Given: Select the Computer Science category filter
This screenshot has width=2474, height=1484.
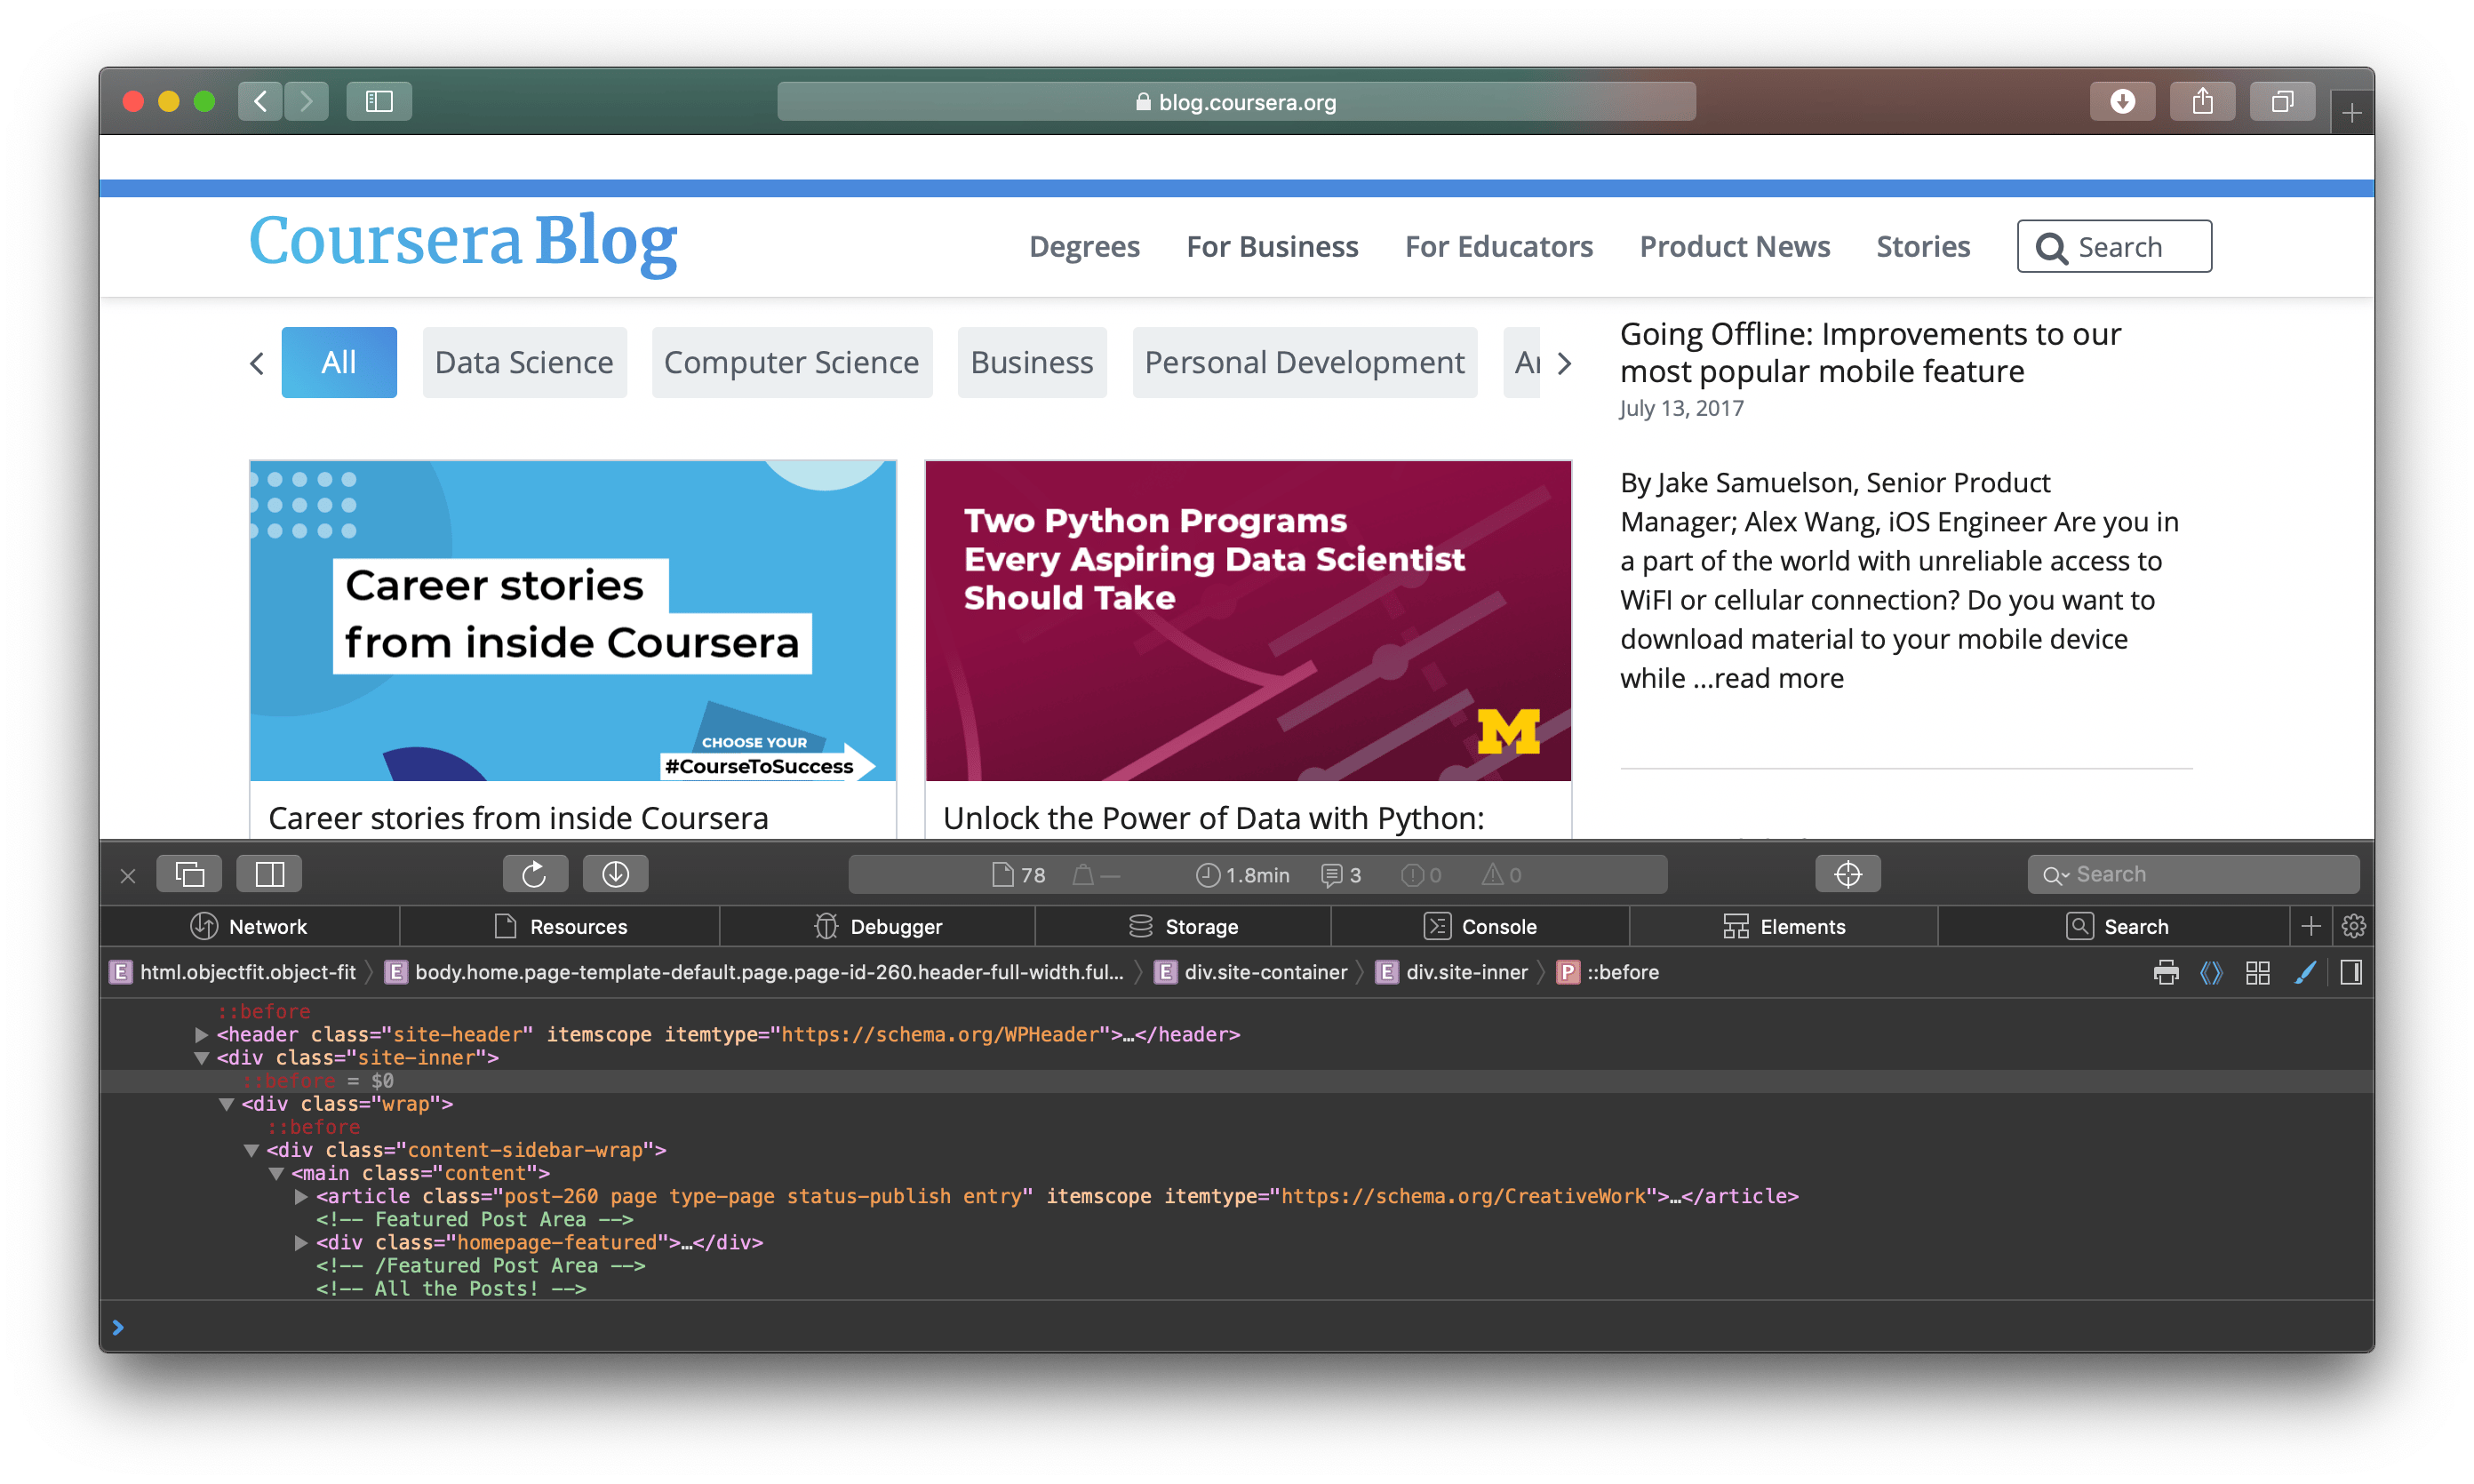Looking at the screenshot, I should 791,362.
